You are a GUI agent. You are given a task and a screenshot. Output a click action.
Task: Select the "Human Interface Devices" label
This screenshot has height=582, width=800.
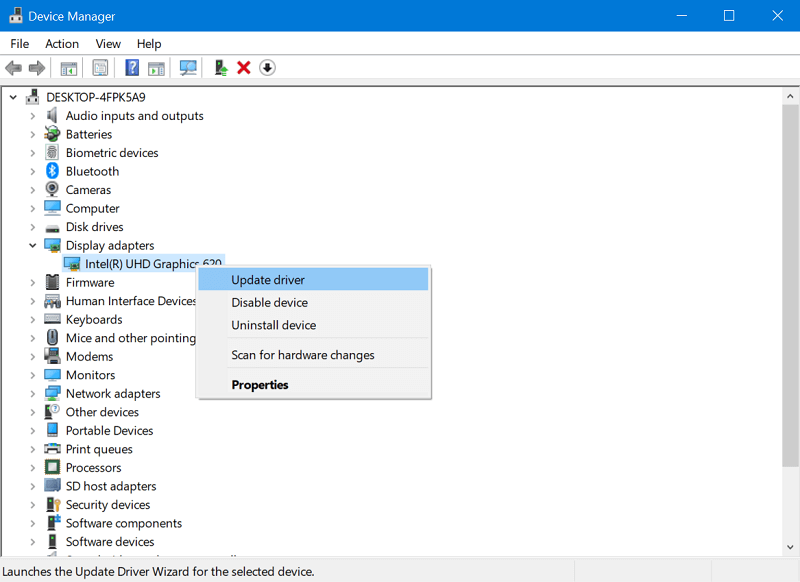click(131, 301)
